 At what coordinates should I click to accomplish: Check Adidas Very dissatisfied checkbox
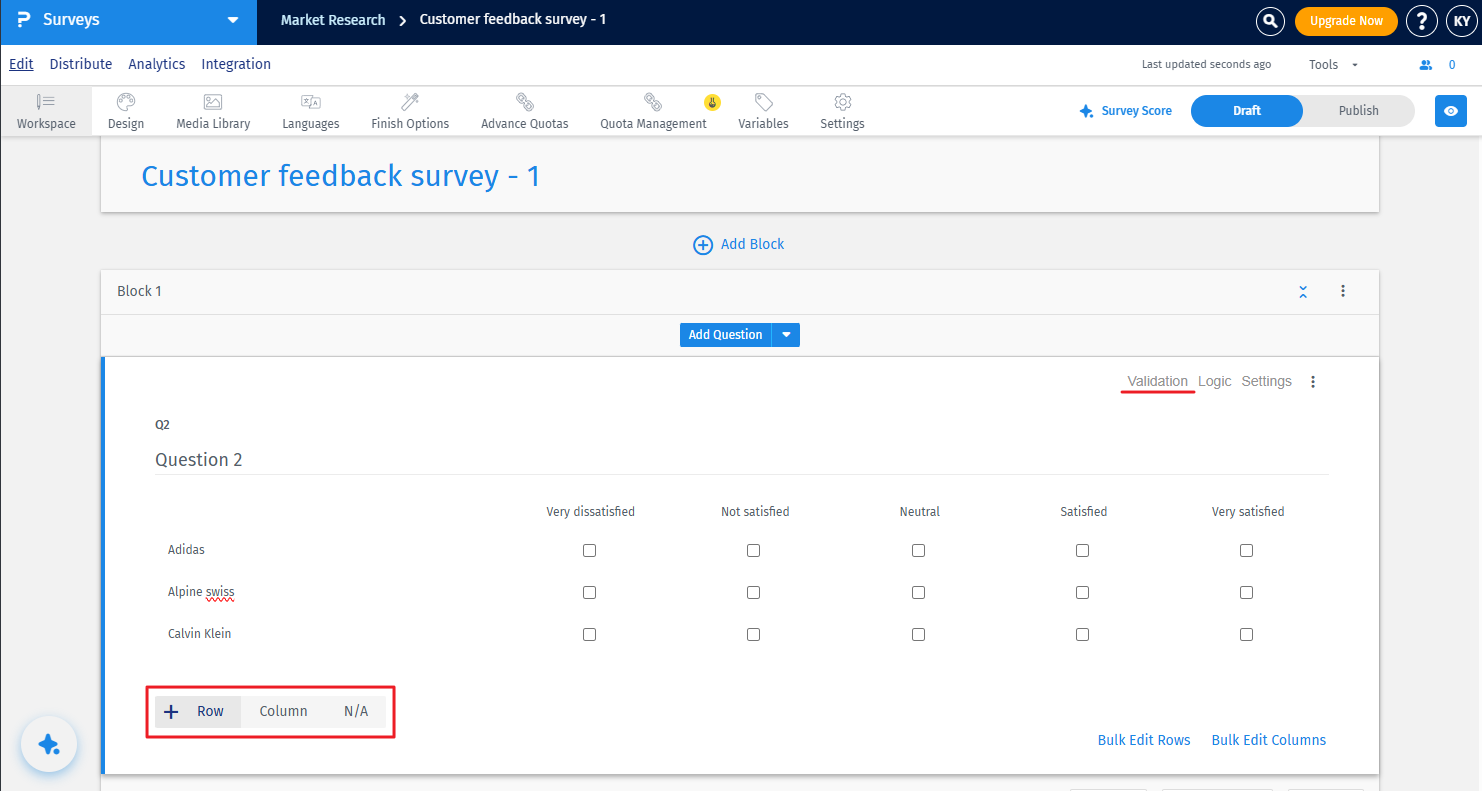coord(589,550)
